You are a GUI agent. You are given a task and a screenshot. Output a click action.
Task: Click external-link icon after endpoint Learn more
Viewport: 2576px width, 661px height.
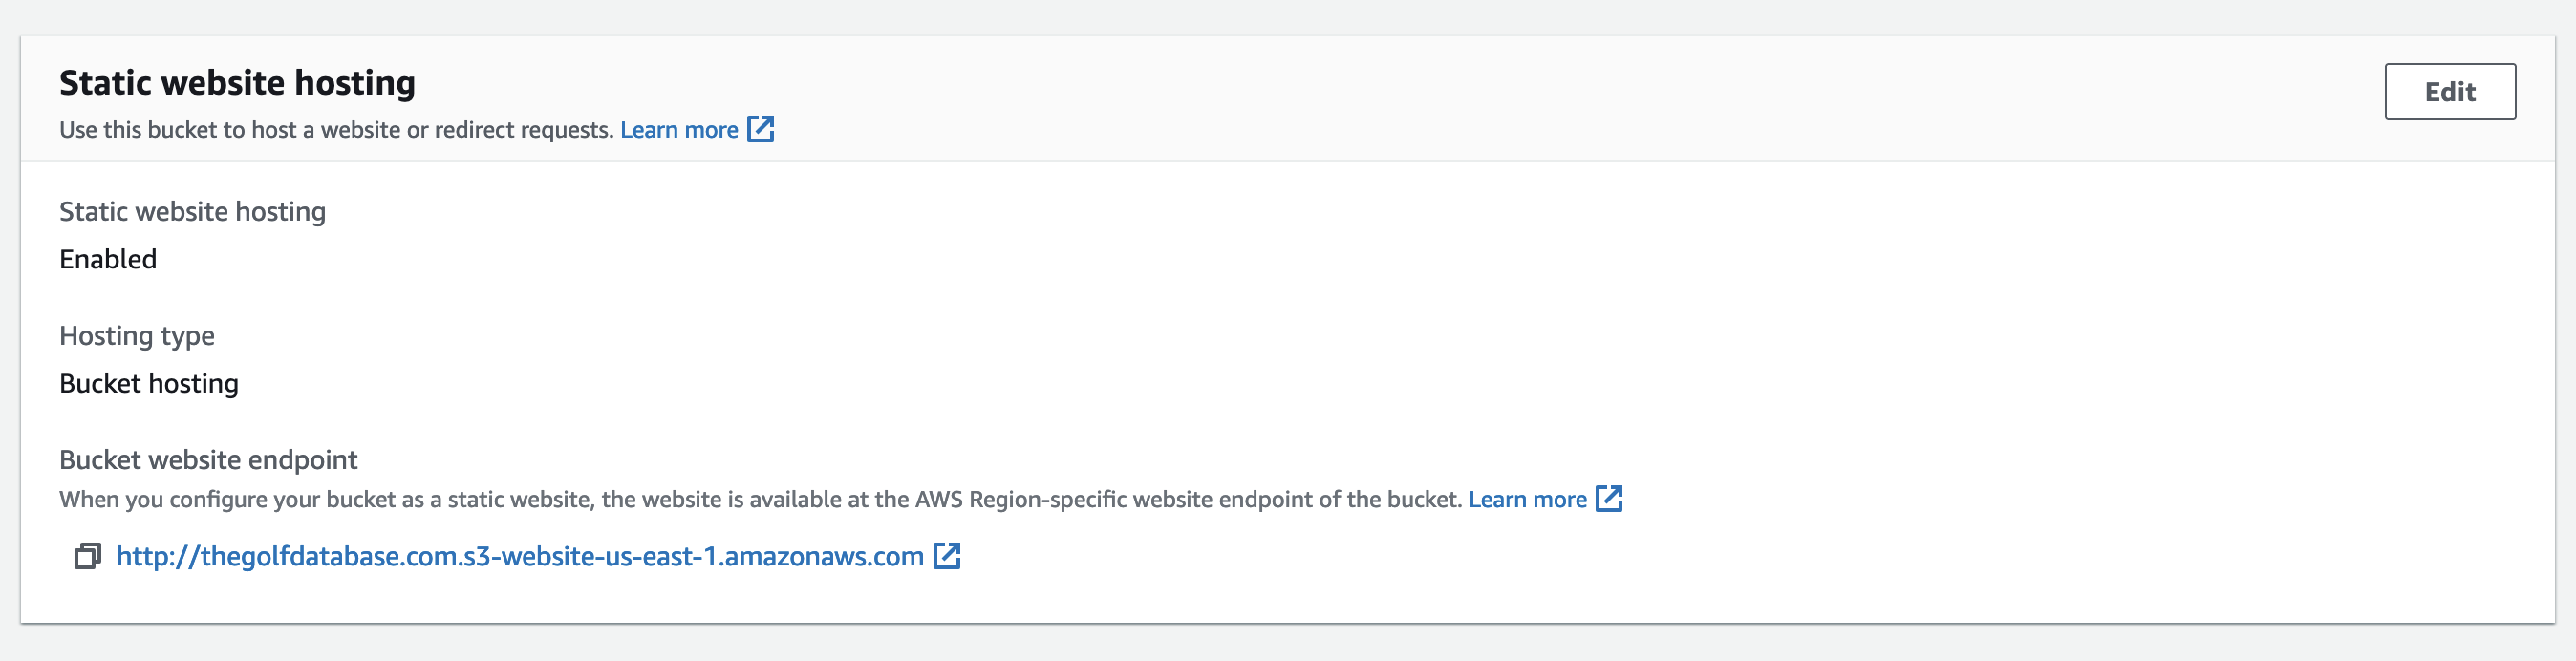[x=1609, y=498]
